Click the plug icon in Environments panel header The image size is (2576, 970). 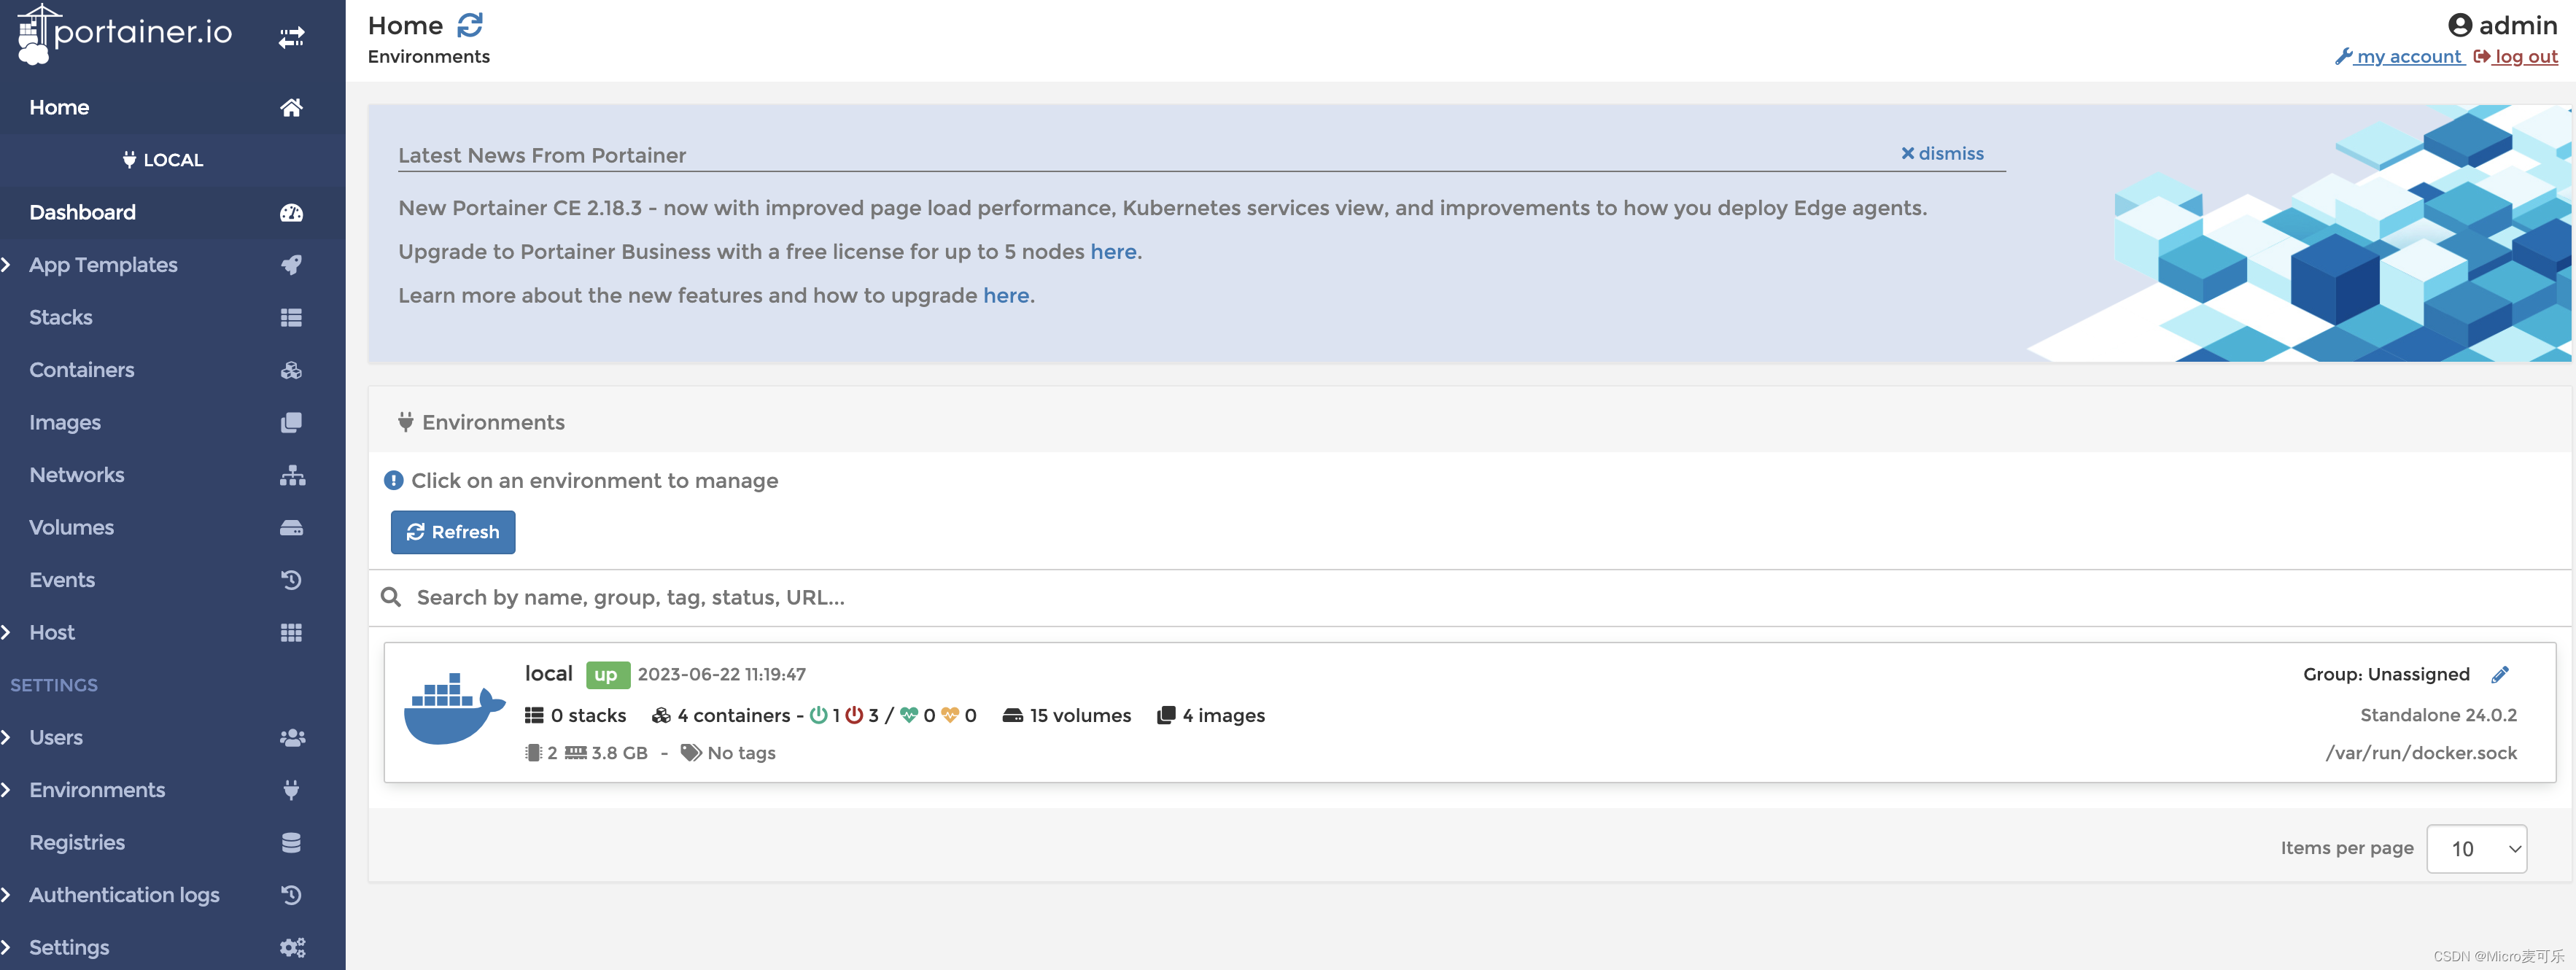[405, 422]
